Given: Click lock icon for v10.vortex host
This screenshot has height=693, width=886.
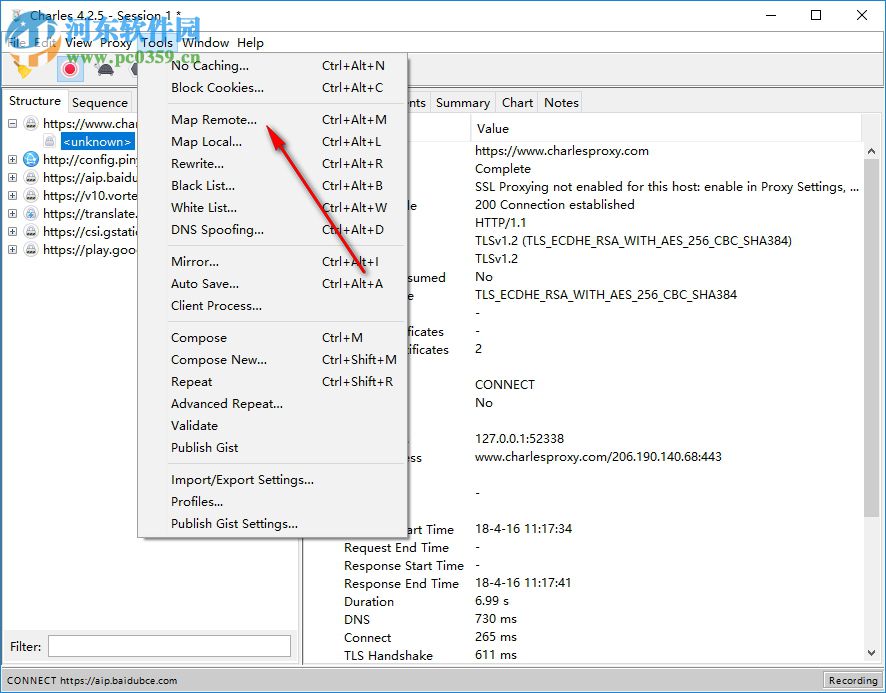Looking at the screenshot, I should point(31,196).
